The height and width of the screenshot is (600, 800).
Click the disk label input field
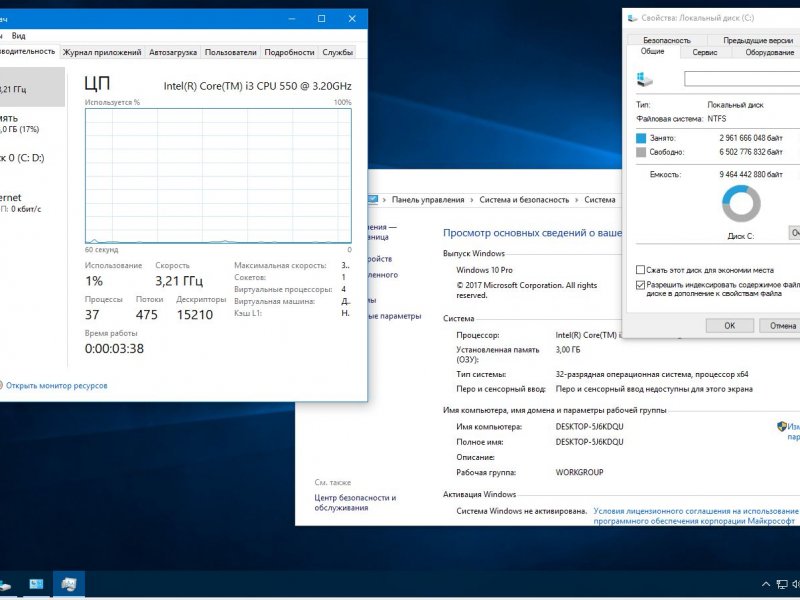(742, 79)
